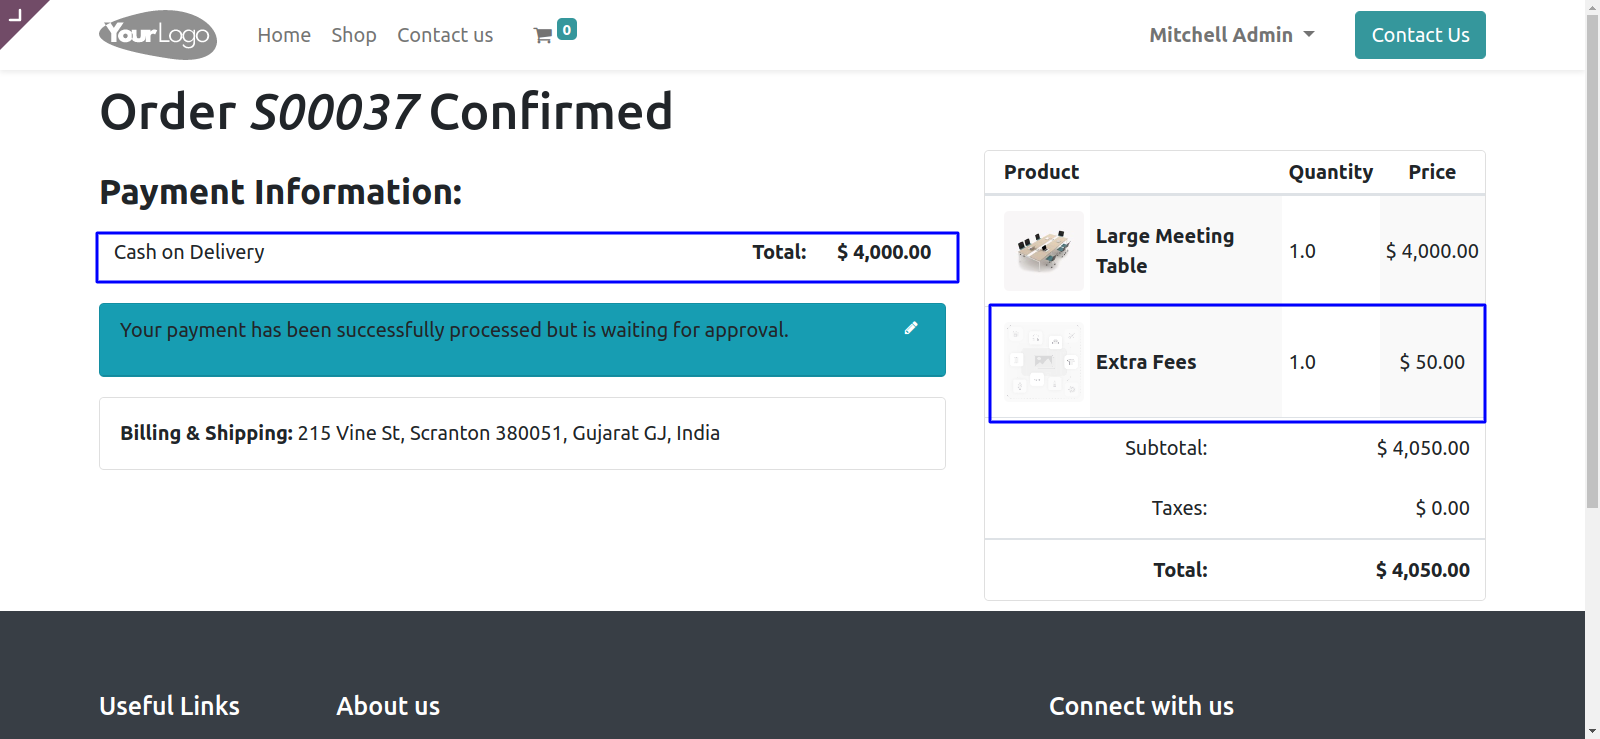This screenshot has height=739, width=1600.
Task: Select the Cash on Delivery payment row
Action: pos(527,257)
